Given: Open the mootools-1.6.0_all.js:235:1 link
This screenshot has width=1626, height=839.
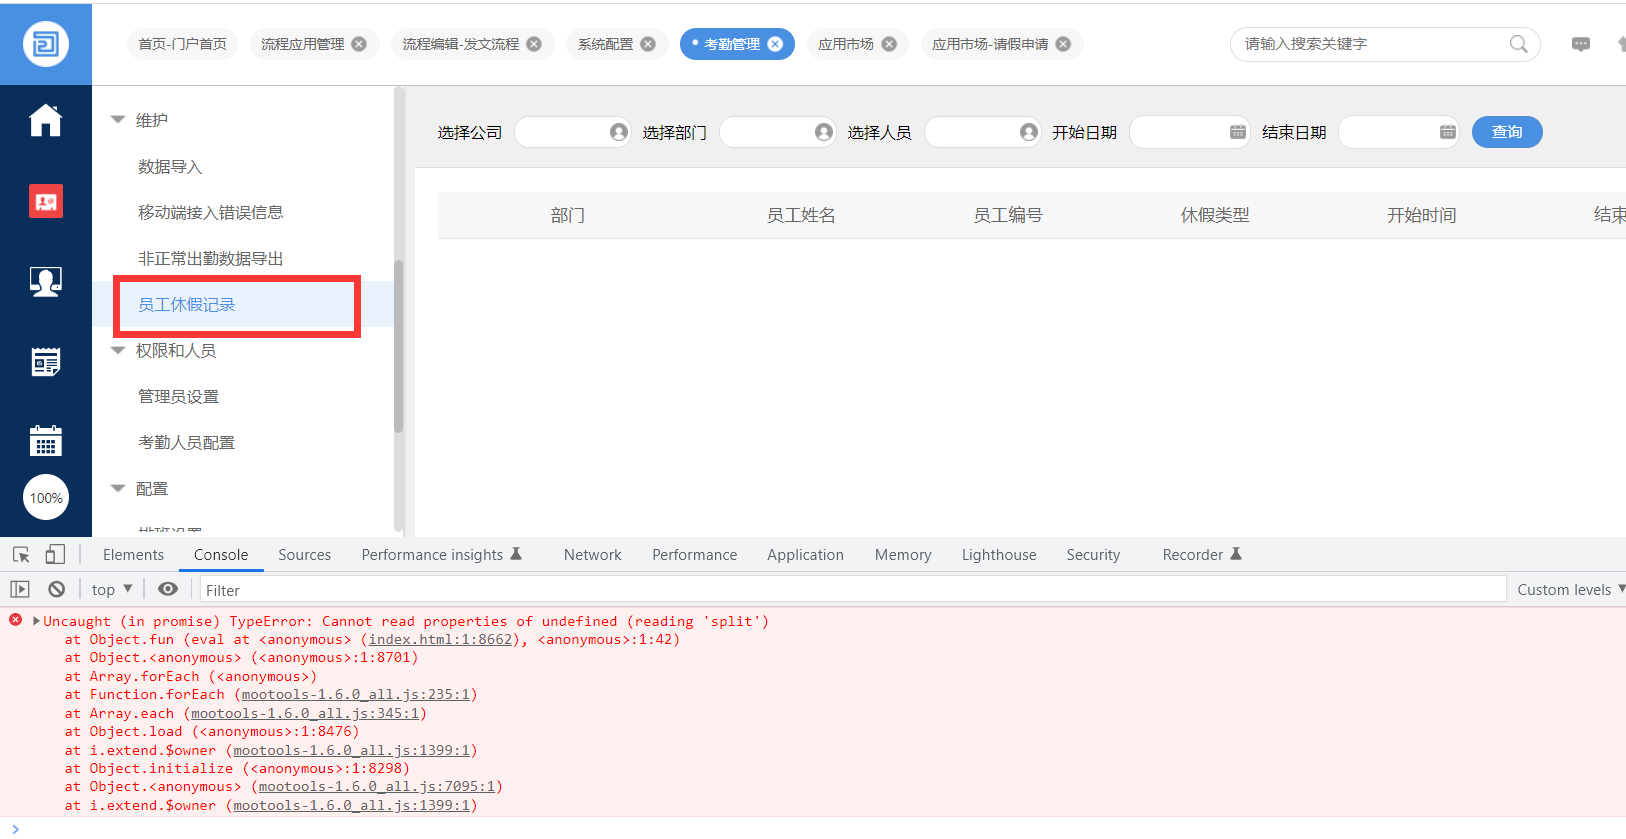Looking at the screenshot, I should (356, 694).
